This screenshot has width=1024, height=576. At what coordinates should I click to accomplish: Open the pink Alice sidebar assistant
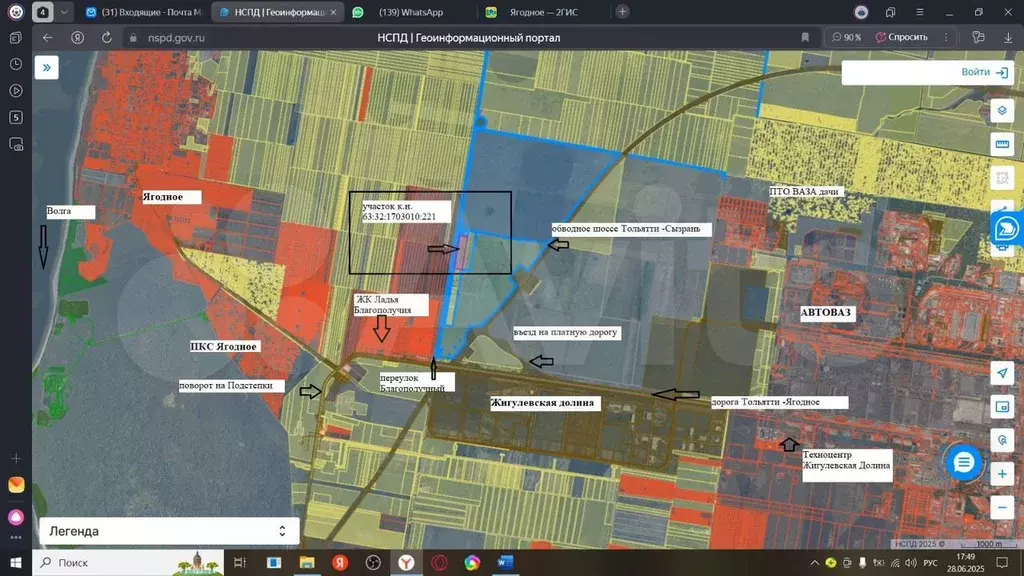coord(16,517)
